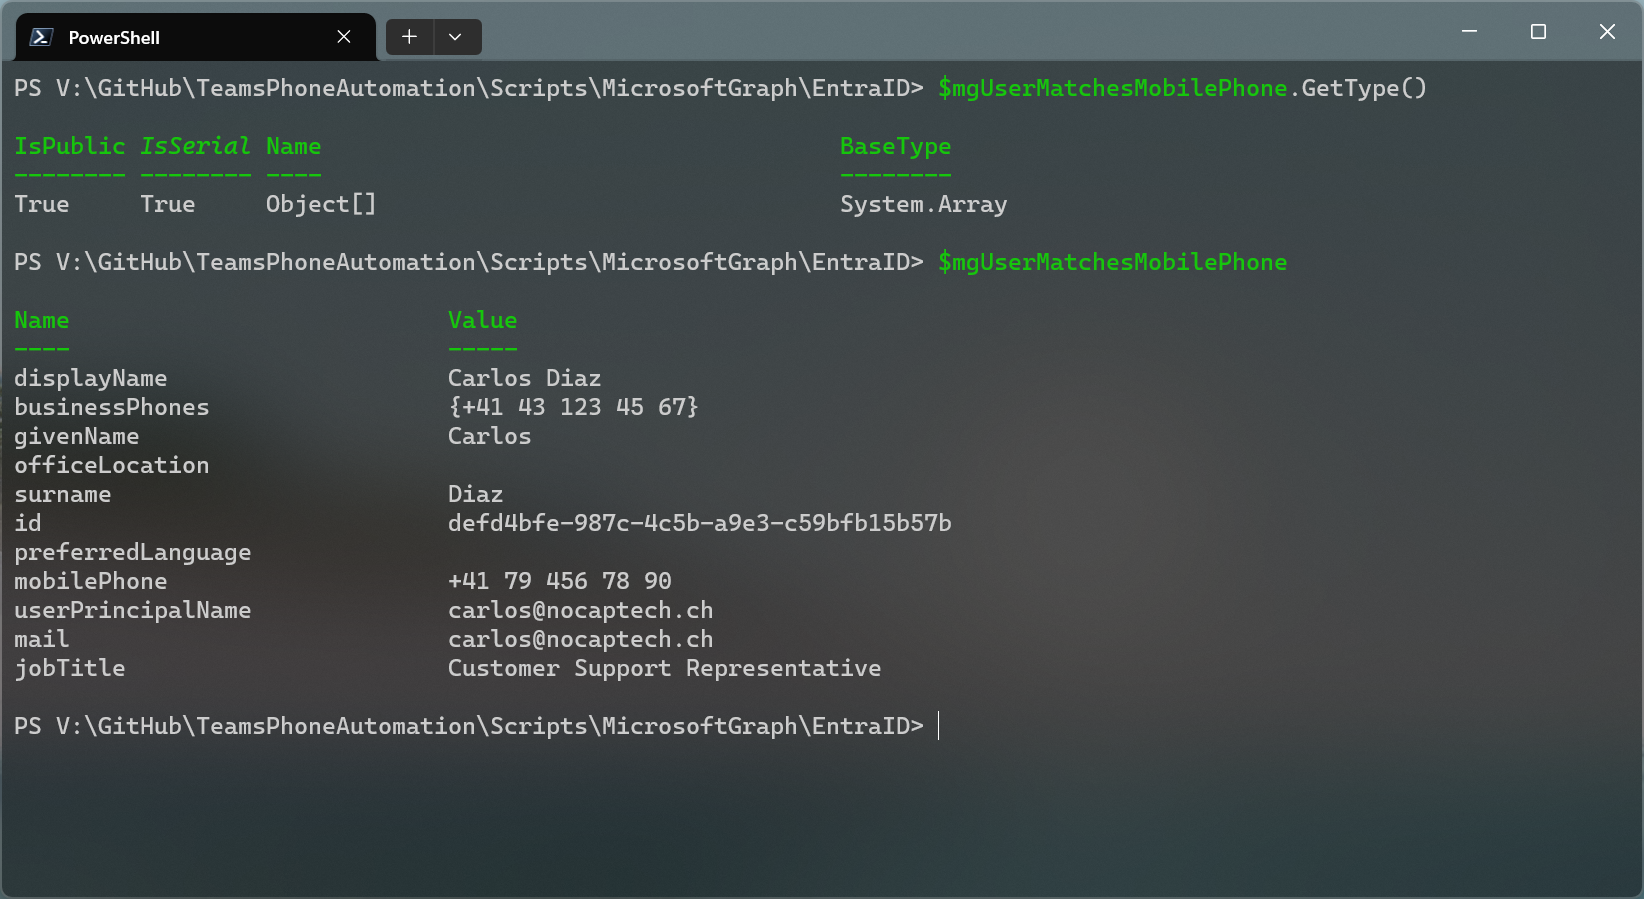Click the mail property email value
This screenshot has height=899, width=1644.
580,639
